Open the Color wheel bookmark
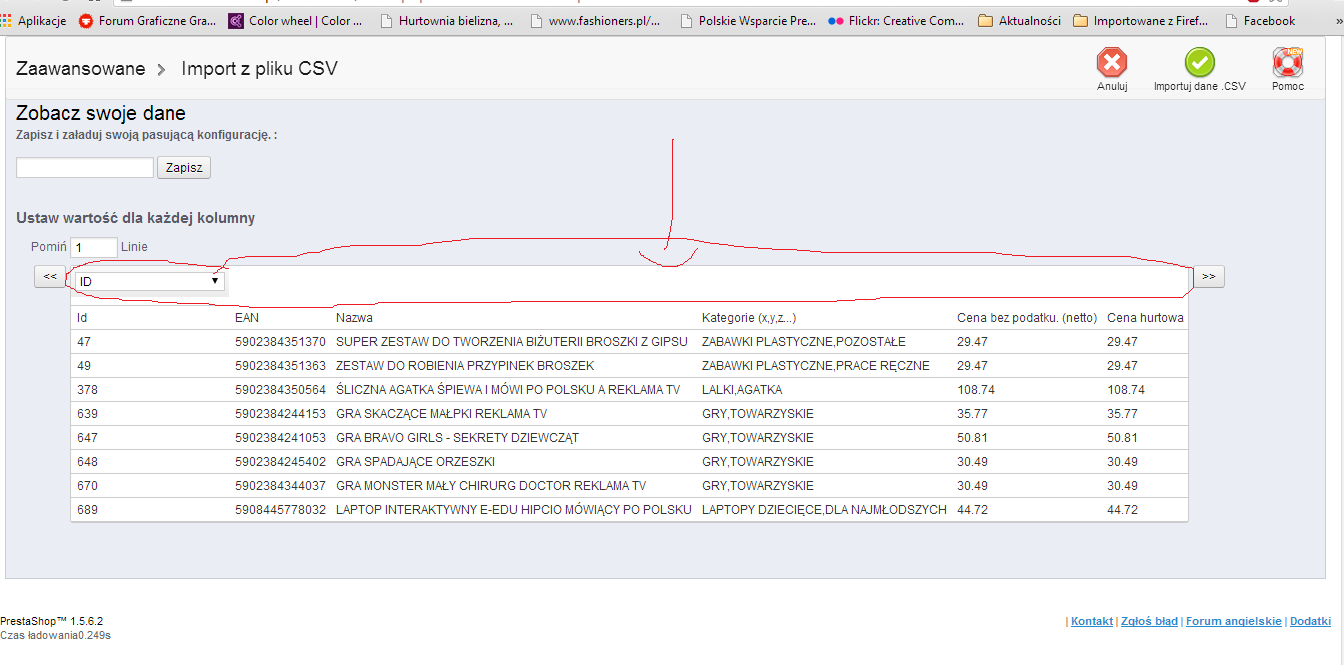The image size is (1344, 665). [297, 20]
